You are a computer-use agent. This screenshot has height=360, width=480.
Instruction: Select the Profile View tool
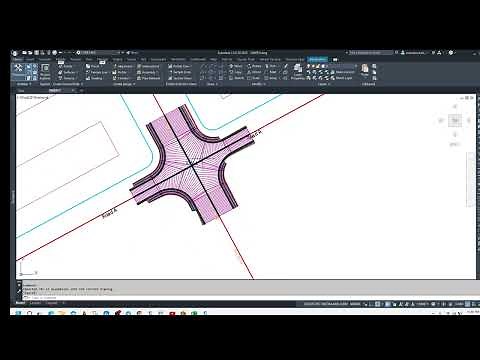(x=179, y=66)
